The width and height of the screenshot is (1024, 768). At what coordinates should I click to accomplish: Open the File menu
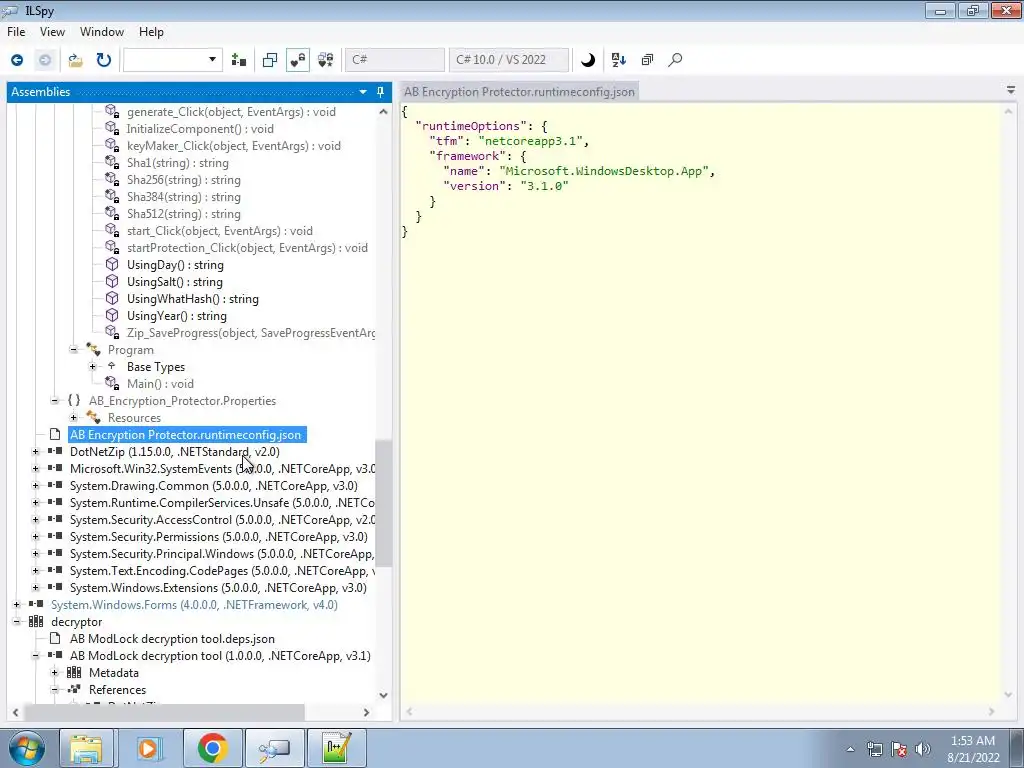coord(16,32)
